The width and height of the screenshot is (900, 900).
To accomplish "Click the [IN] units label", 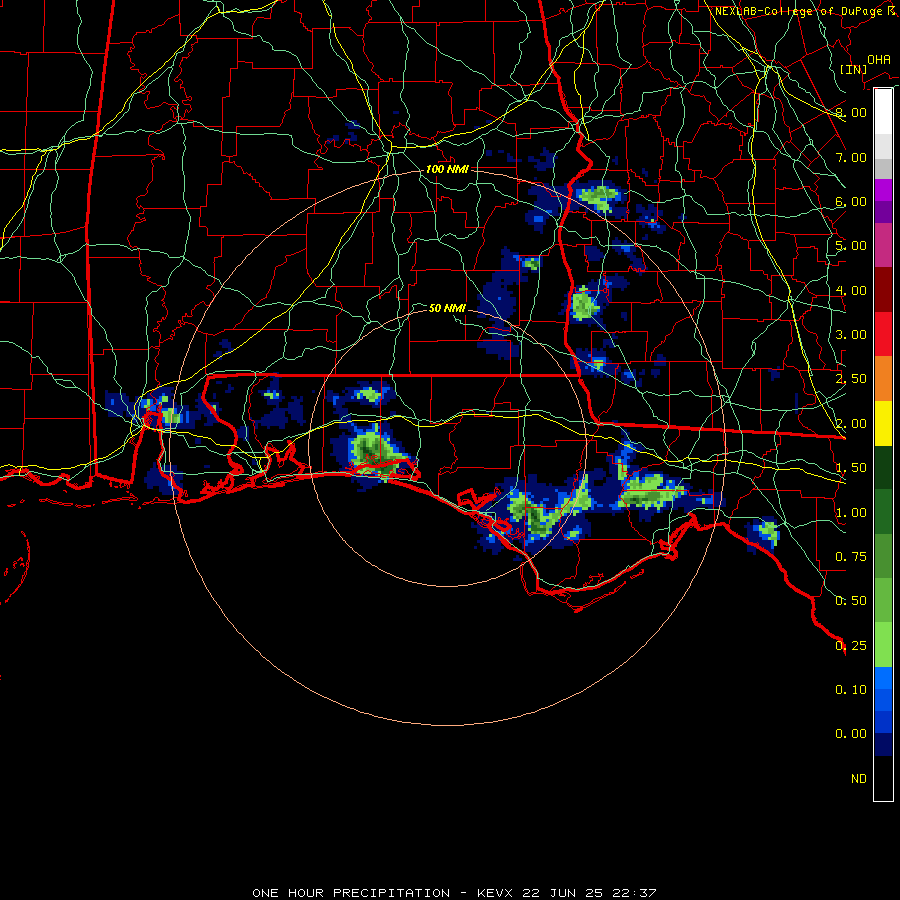I will [x=853, y=69].
